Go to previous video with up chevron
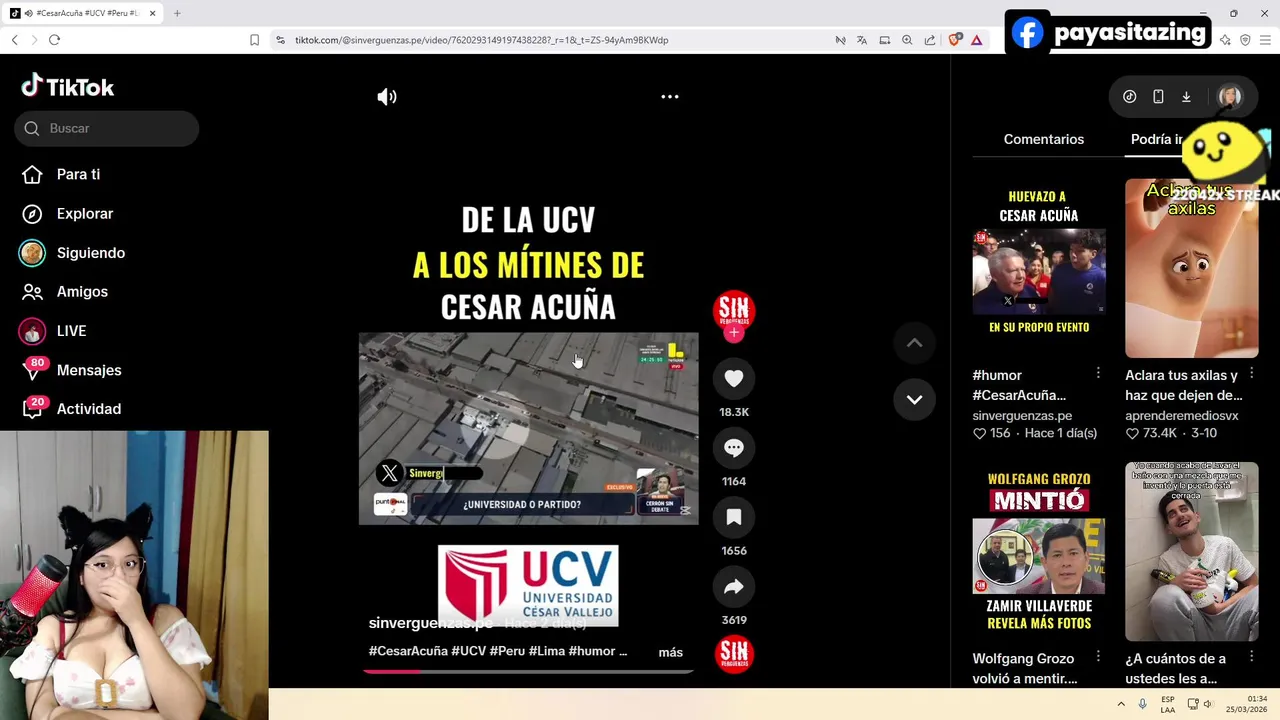The height and width of the screenshot is (720, 1280). click(x=914, y=343)
